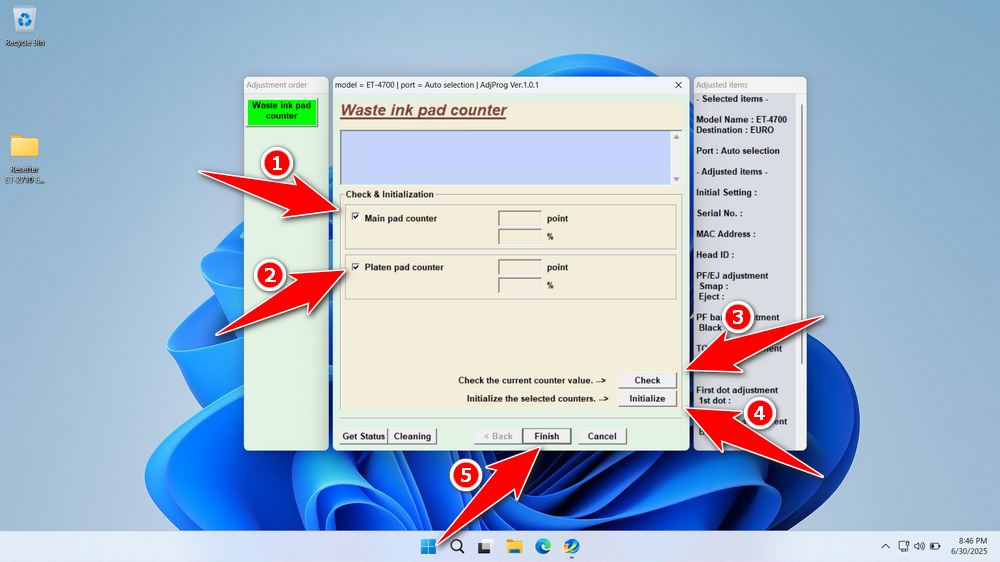Click Platen pad counter percent field
This screenshot has height=562, width=1000.
pos(520,286)
